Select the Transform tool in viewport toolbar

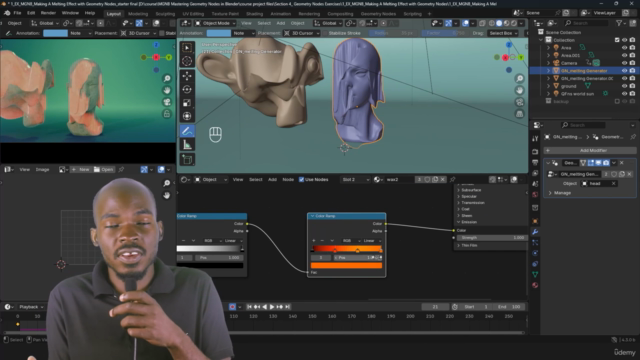pos(187,116)
